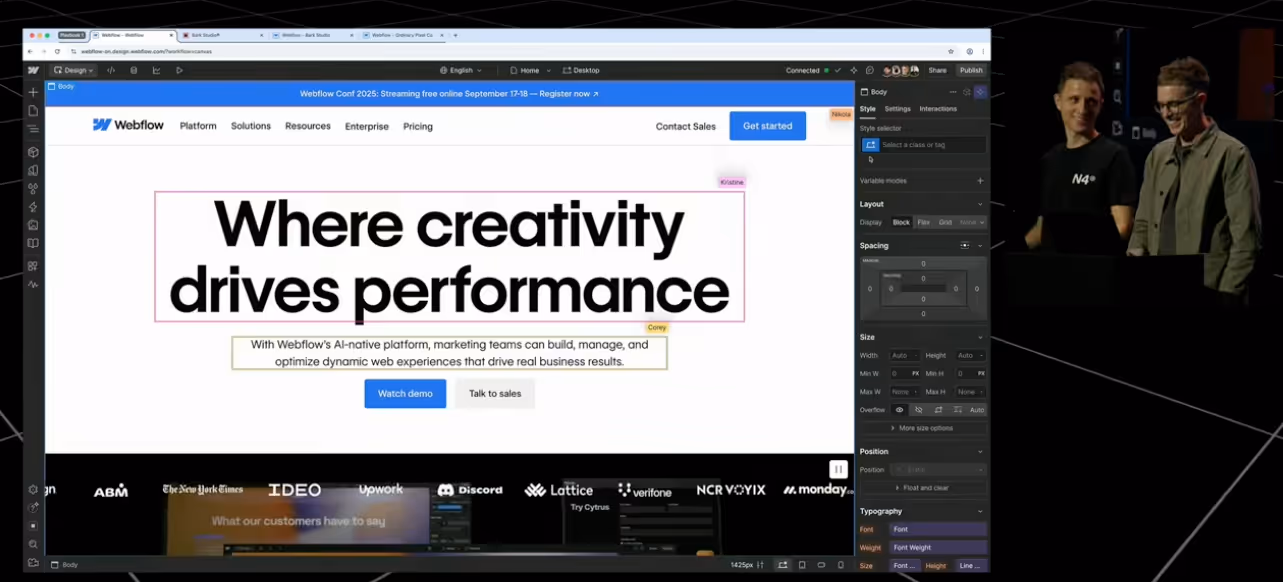The width and height of the screenshot is (1283, 582).
Task: Pause the logo marquee animation
Action: click(x=838, y=469)
